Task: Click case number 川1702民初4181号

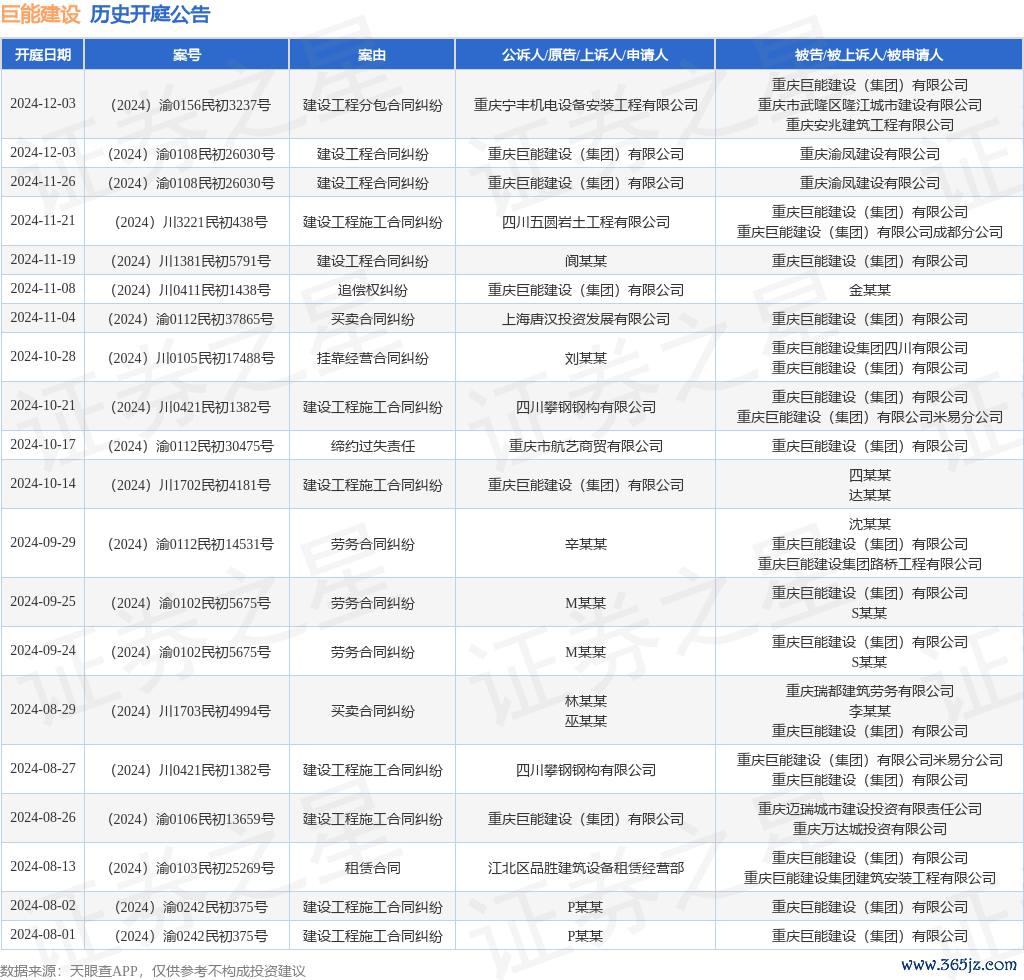Action: [191, 485]
